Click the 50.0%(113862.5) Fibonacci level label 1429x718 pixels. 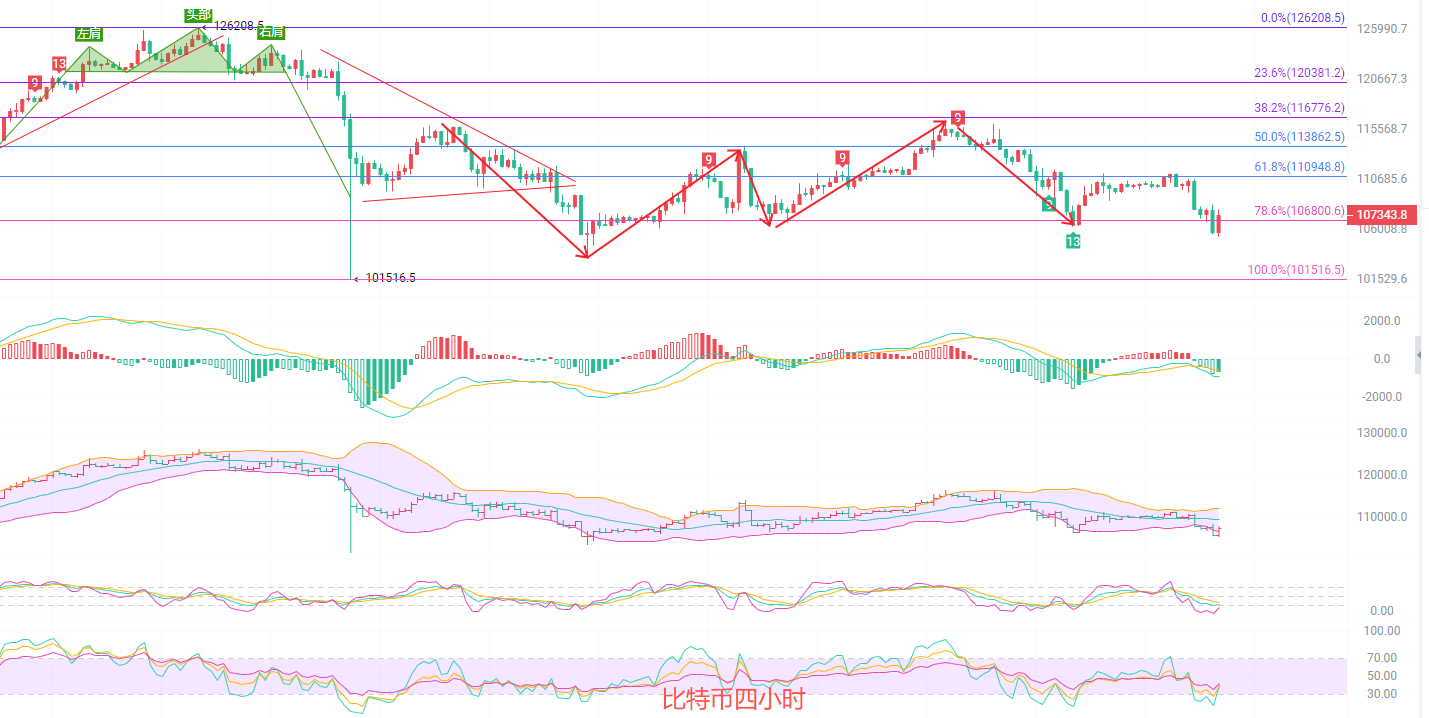click(1299, 137)
